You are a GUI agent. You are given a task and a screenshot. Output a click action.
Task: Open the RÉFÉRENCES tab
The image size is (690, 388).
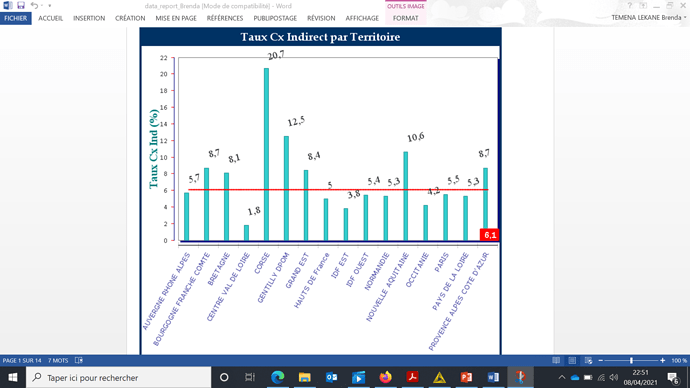[x=225, y=18]
